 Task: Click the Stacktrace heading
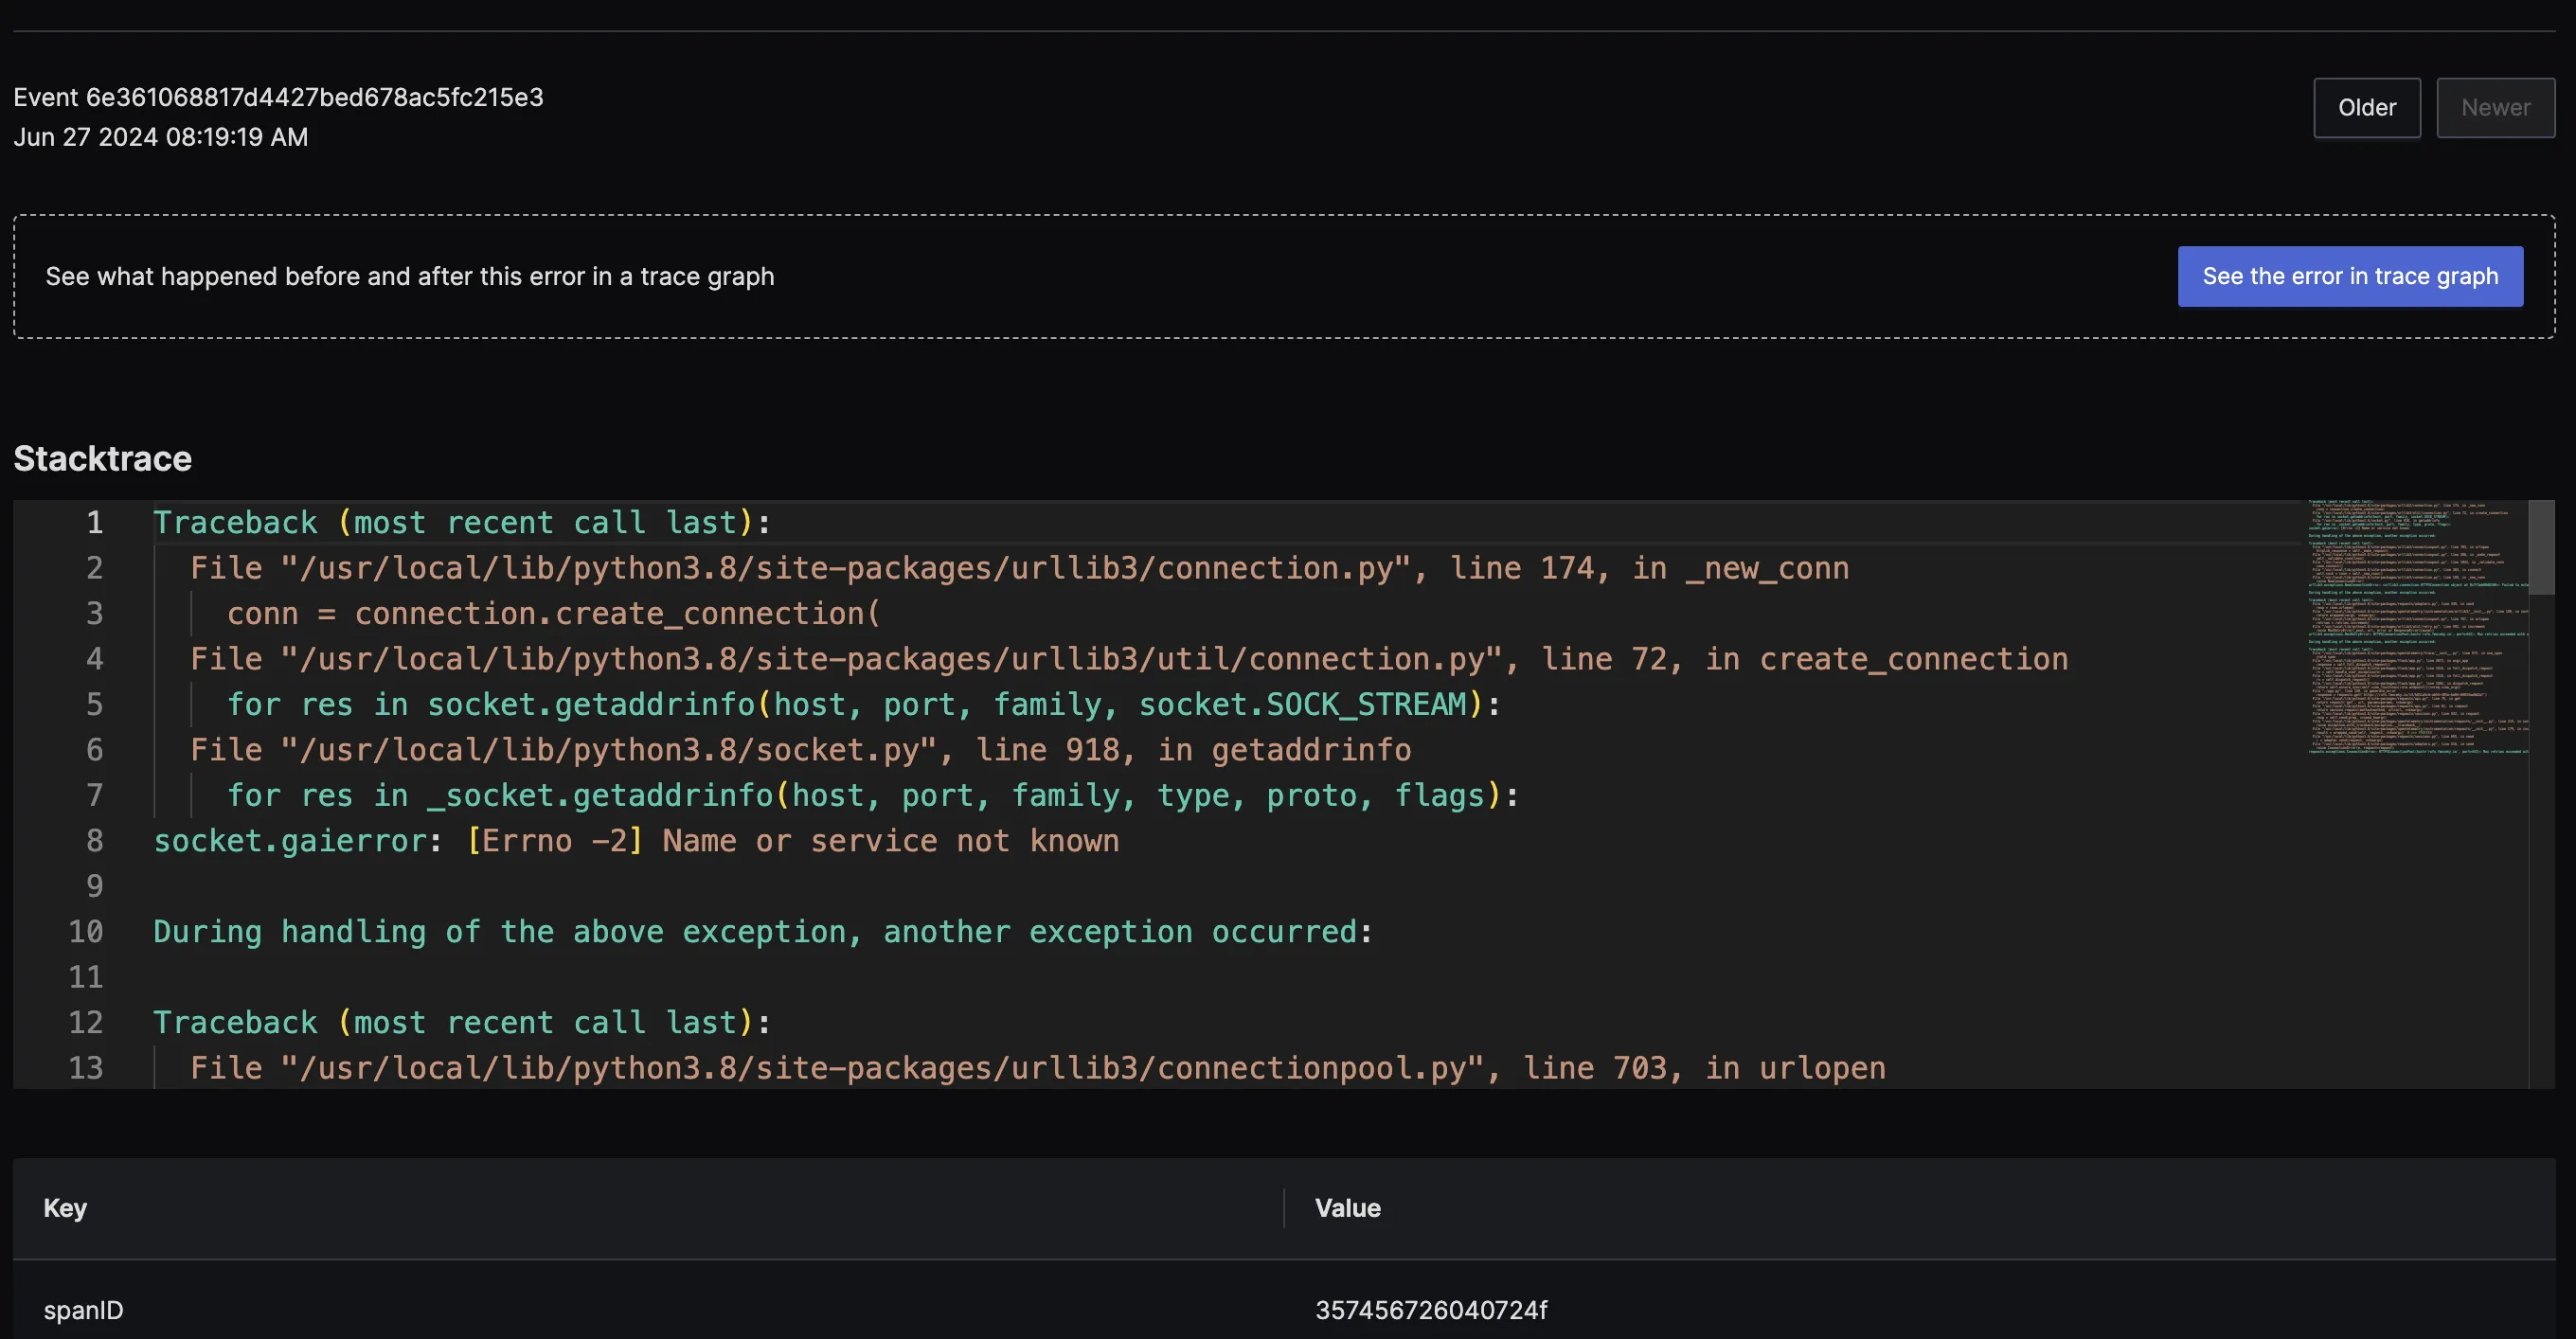(103, 458)
